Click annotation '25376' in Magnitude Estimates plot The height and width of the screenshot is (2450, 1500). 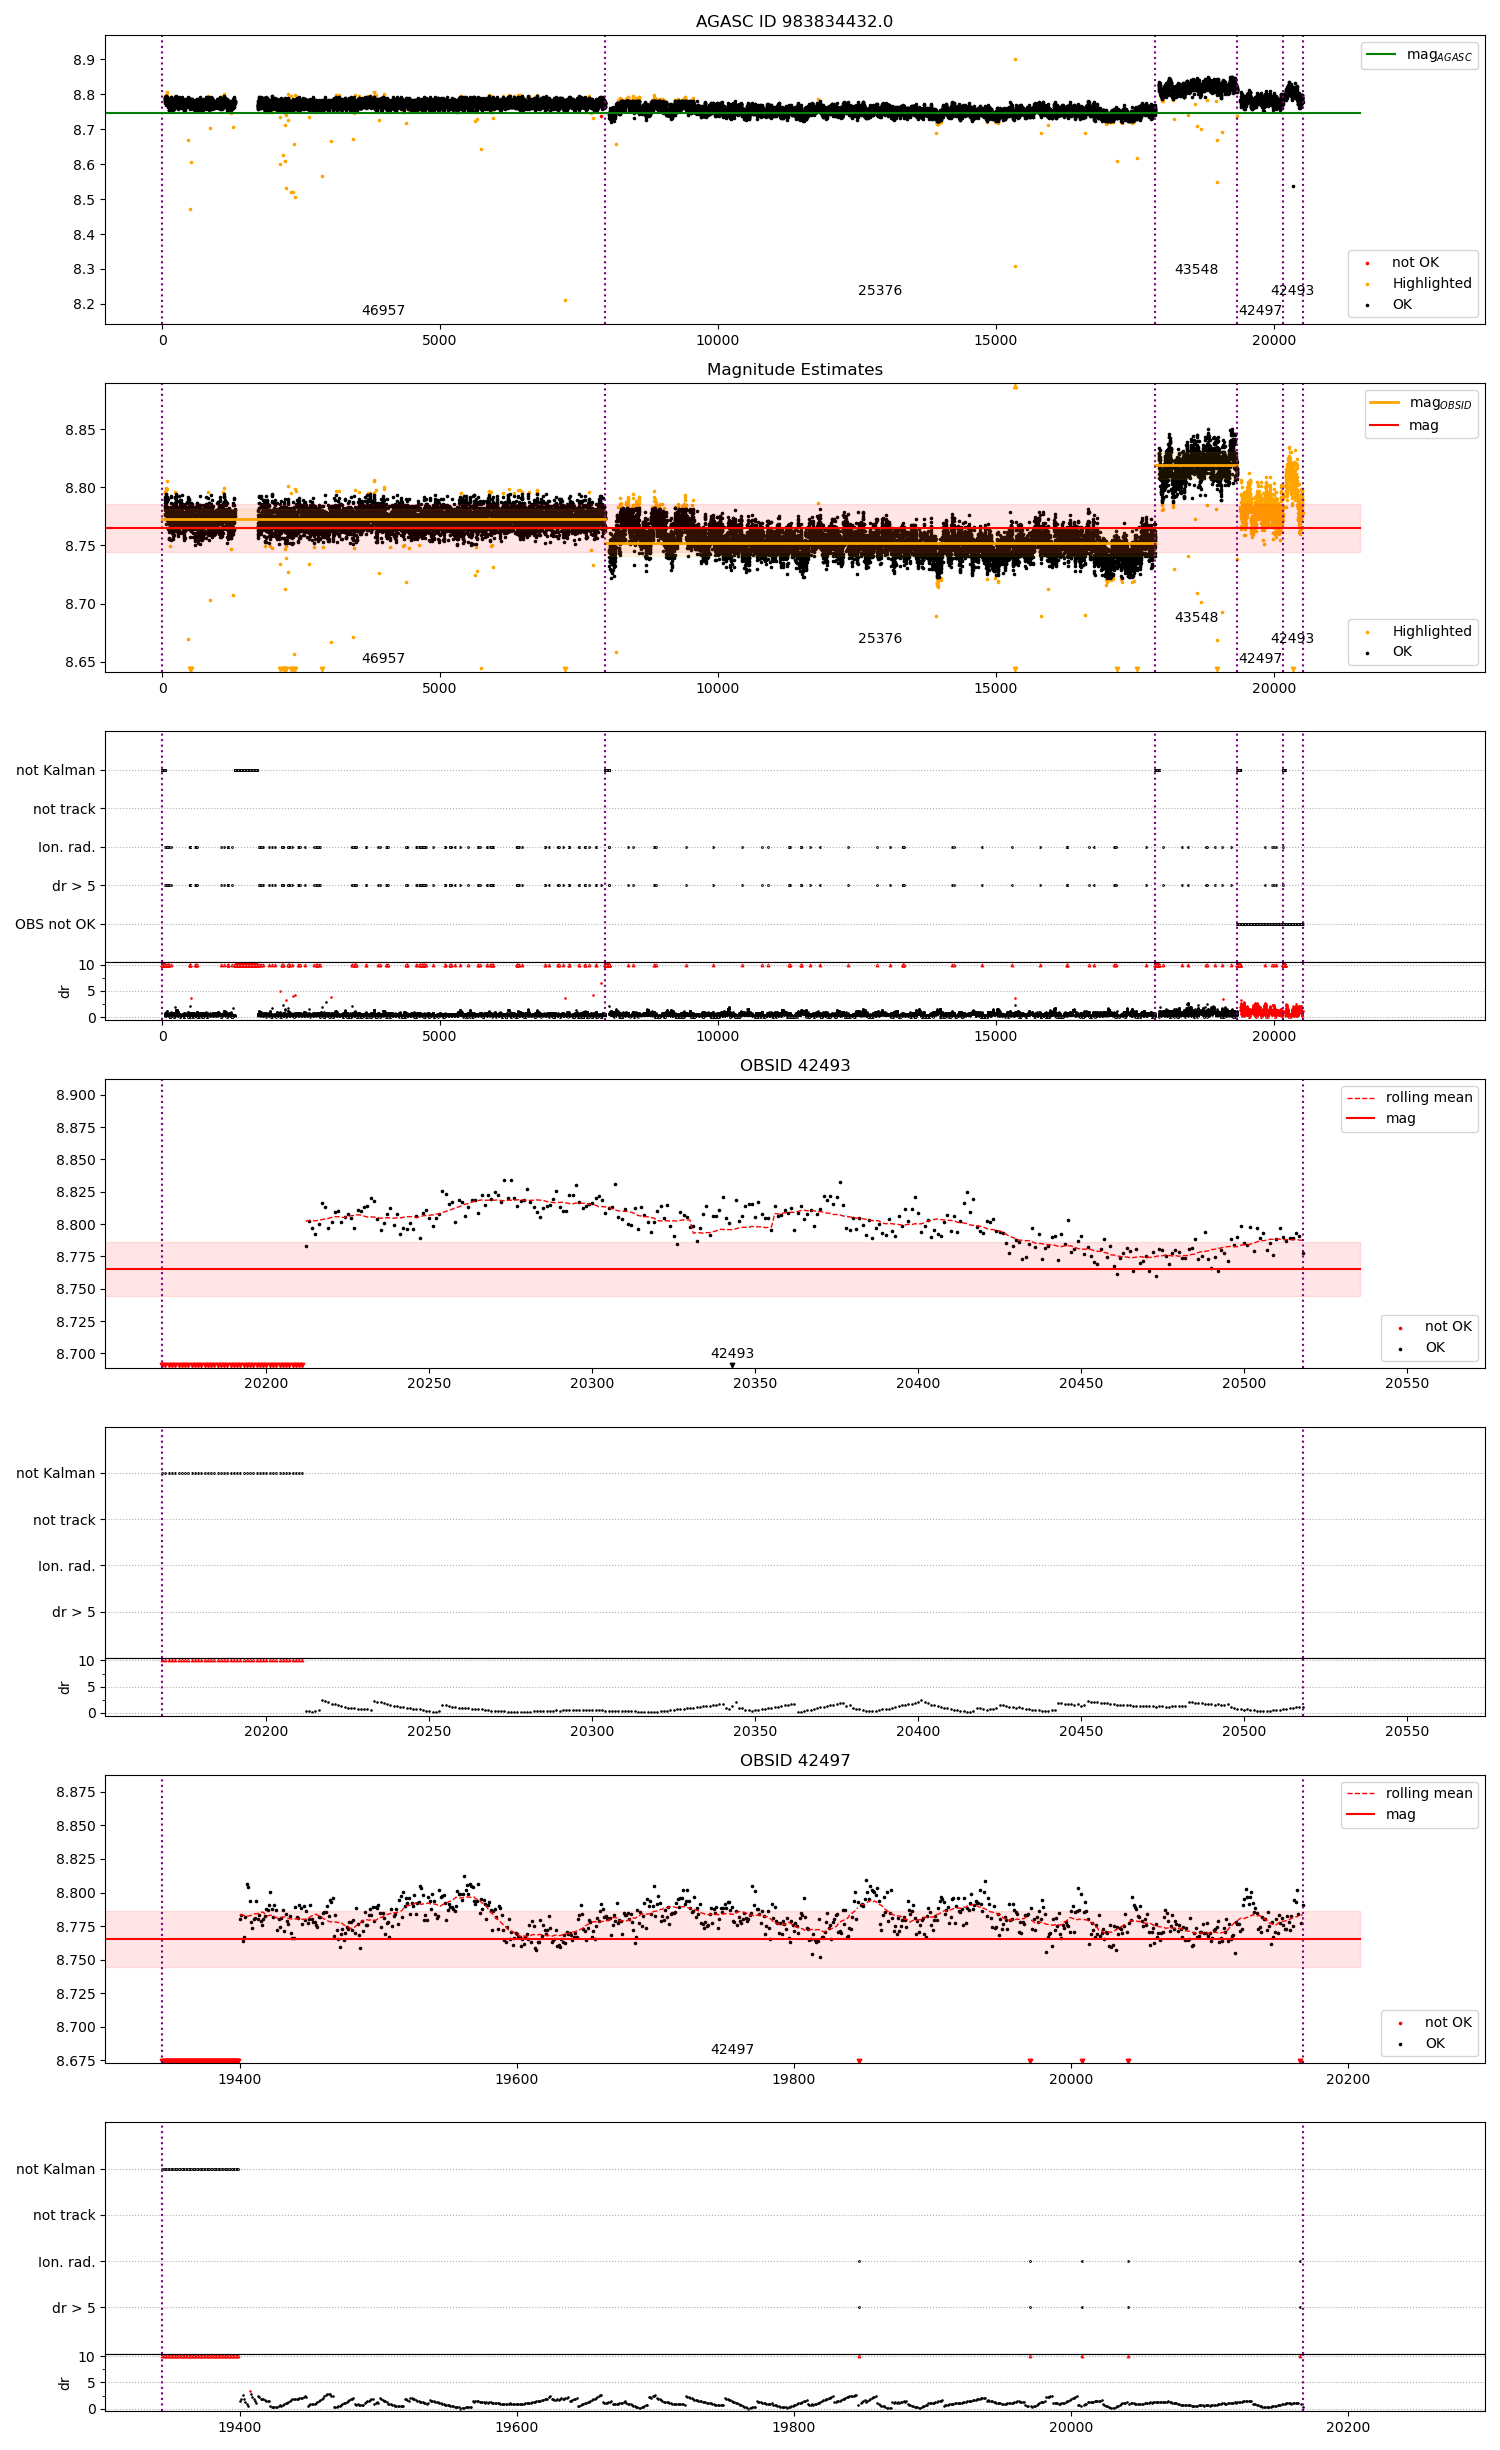[x=880, y=638]
